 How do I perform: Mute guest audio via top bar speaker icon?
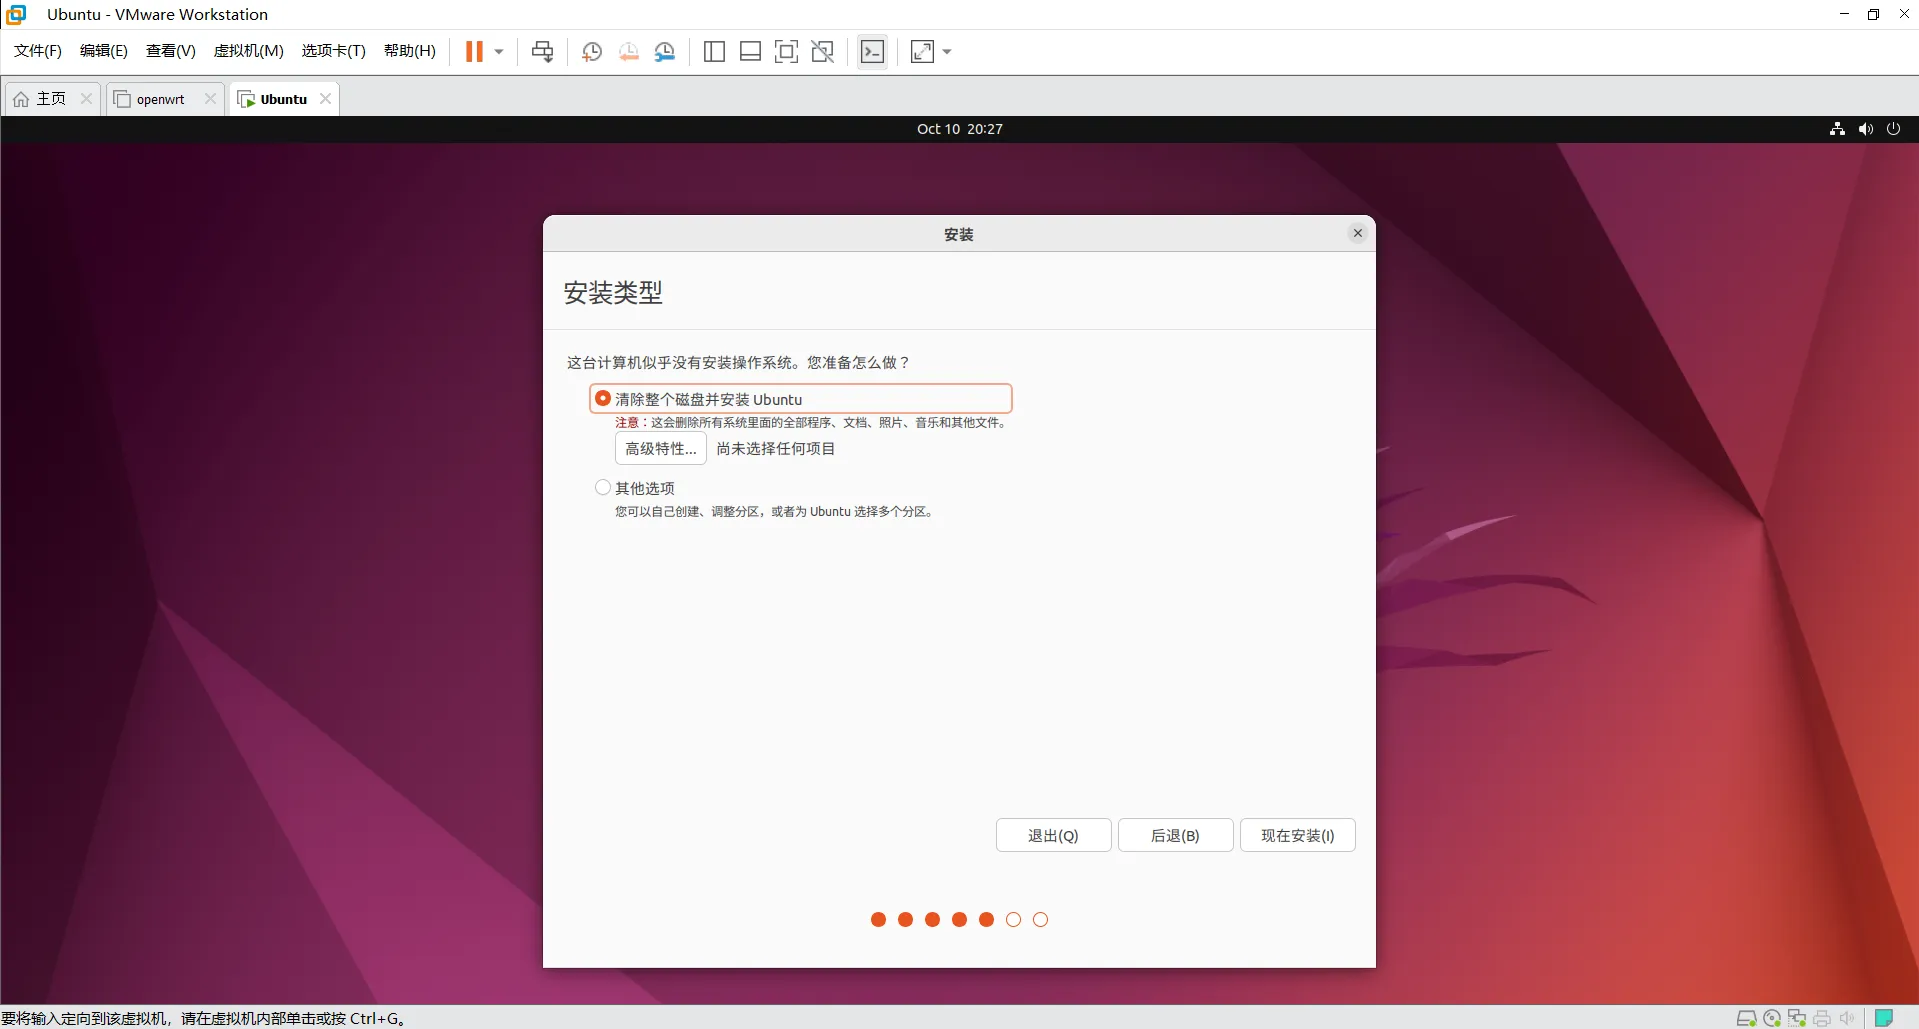(1866, 128)
